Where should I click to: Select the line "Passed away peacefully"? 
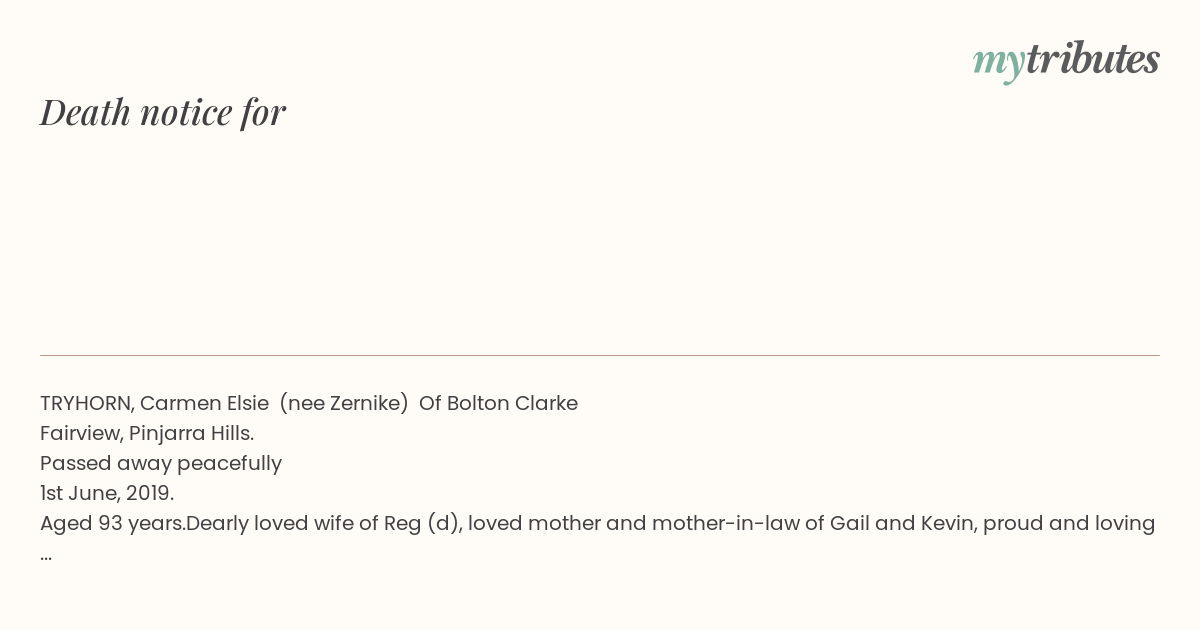pos(161,464)
